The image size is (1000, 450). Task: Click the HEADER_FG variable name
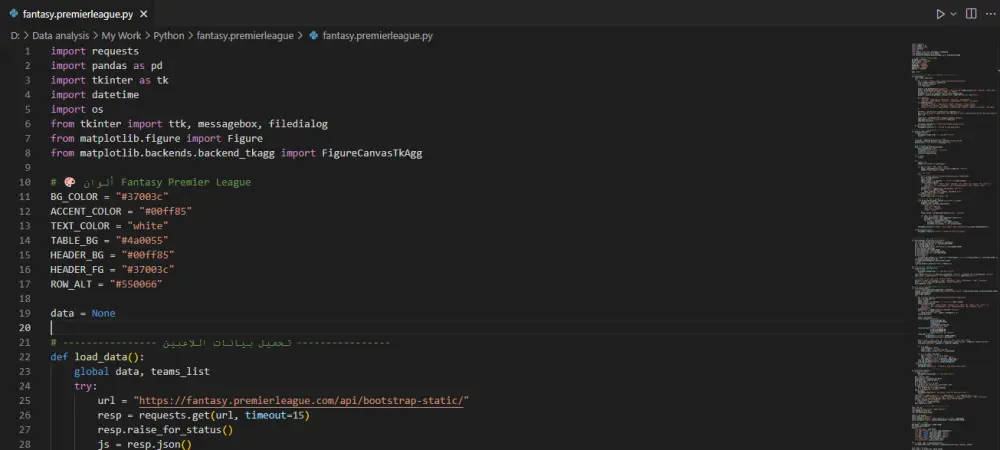tap(77, 270)
